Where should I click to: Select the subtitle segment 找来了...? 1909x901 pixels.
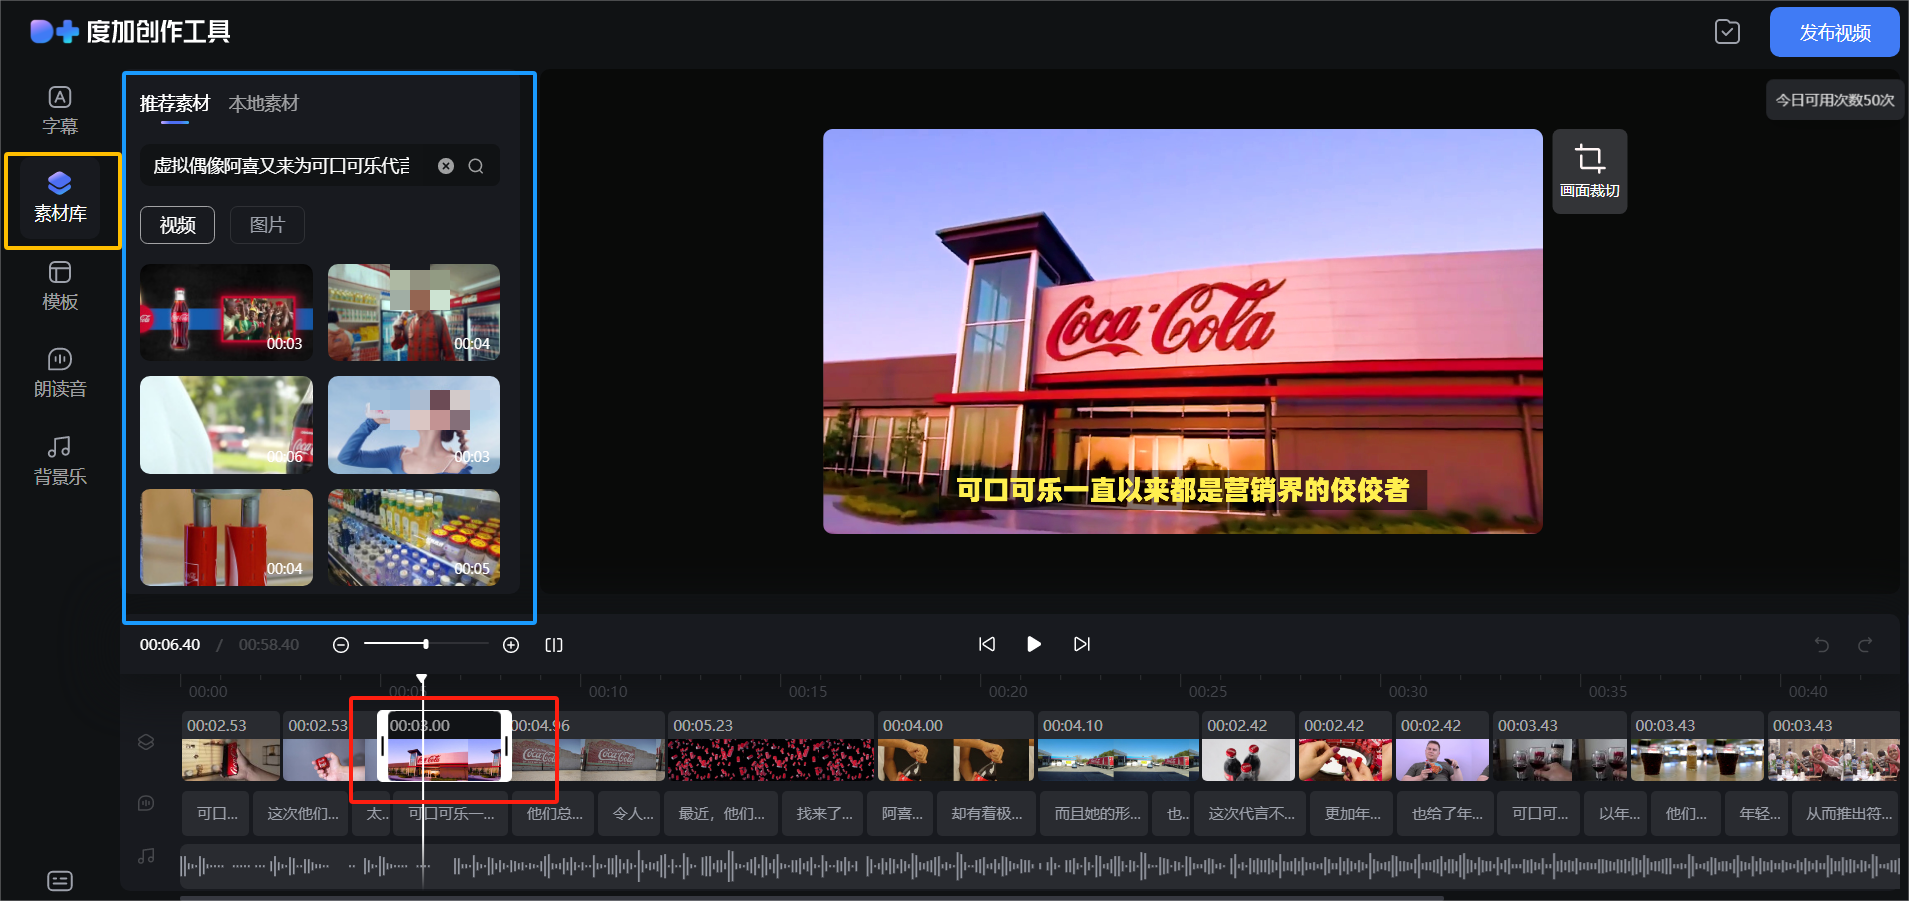point(824,813)
